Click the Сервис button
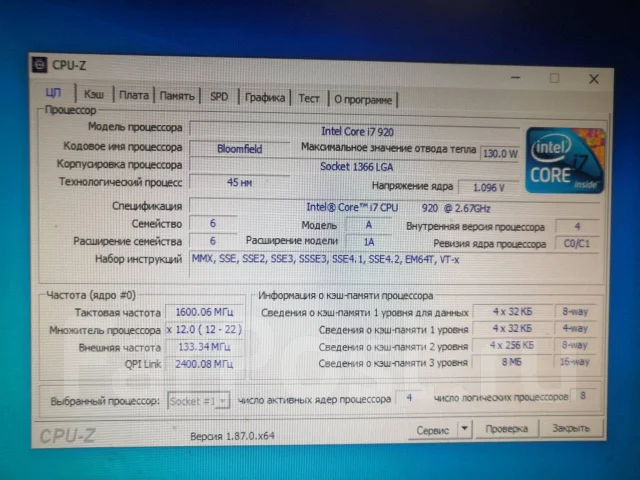The height and width of the screenshot is (480, 640). pyautogui.click(x=433, y=430)
